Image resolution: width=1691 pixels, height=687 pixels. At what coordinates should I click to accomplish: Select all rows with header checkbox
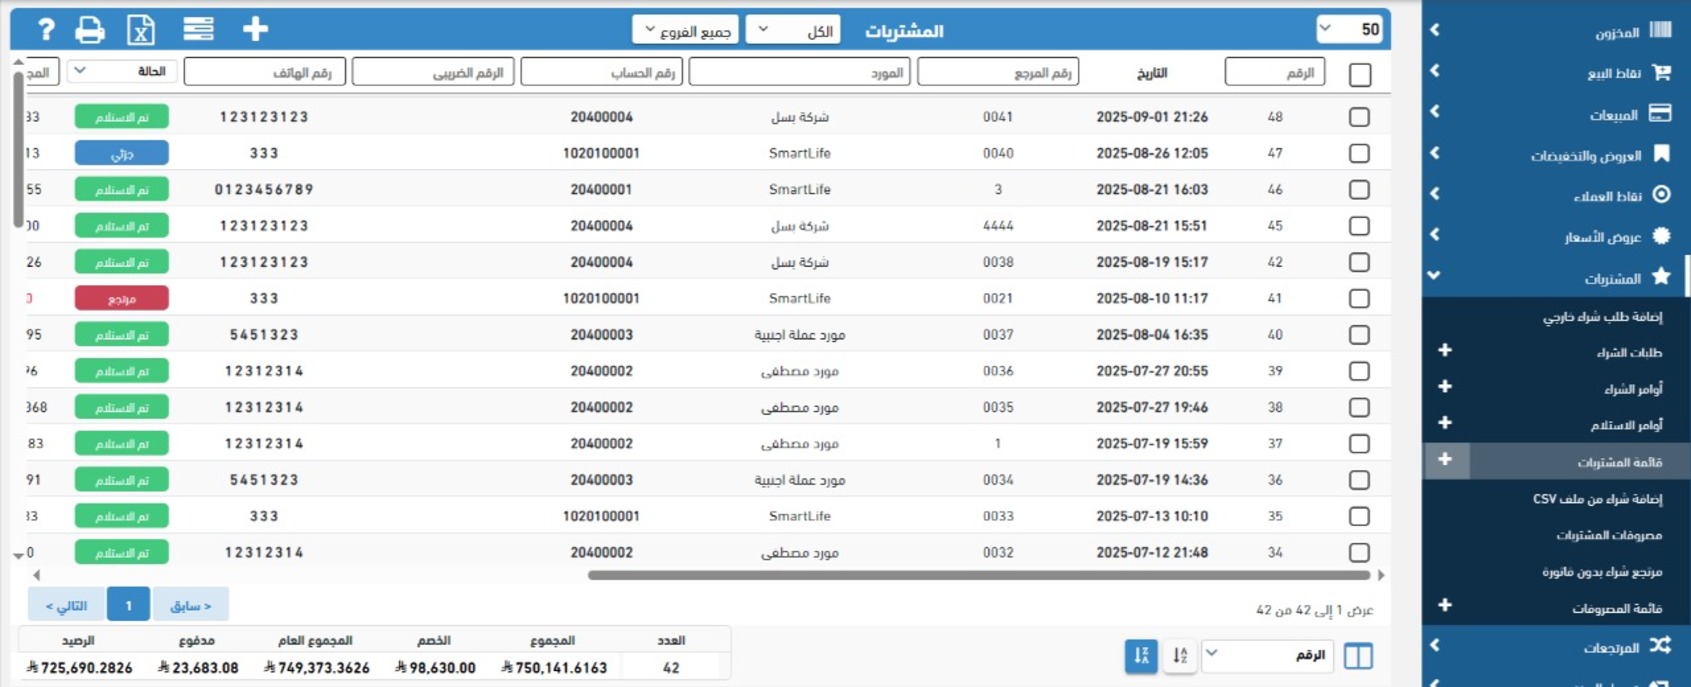coord(1359,74)
